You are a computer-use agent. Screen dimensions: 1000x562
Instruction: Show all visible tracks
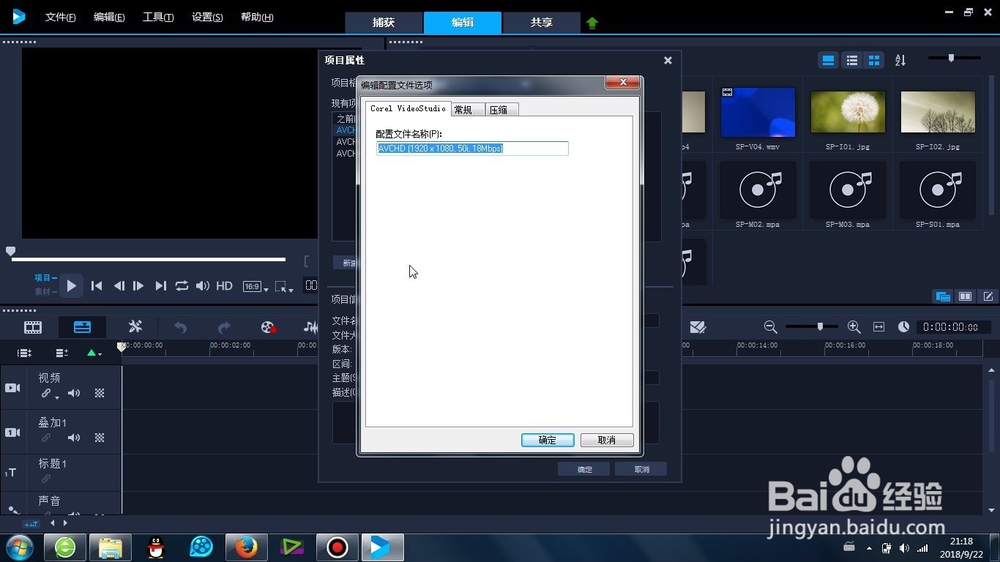pos(24,353)
